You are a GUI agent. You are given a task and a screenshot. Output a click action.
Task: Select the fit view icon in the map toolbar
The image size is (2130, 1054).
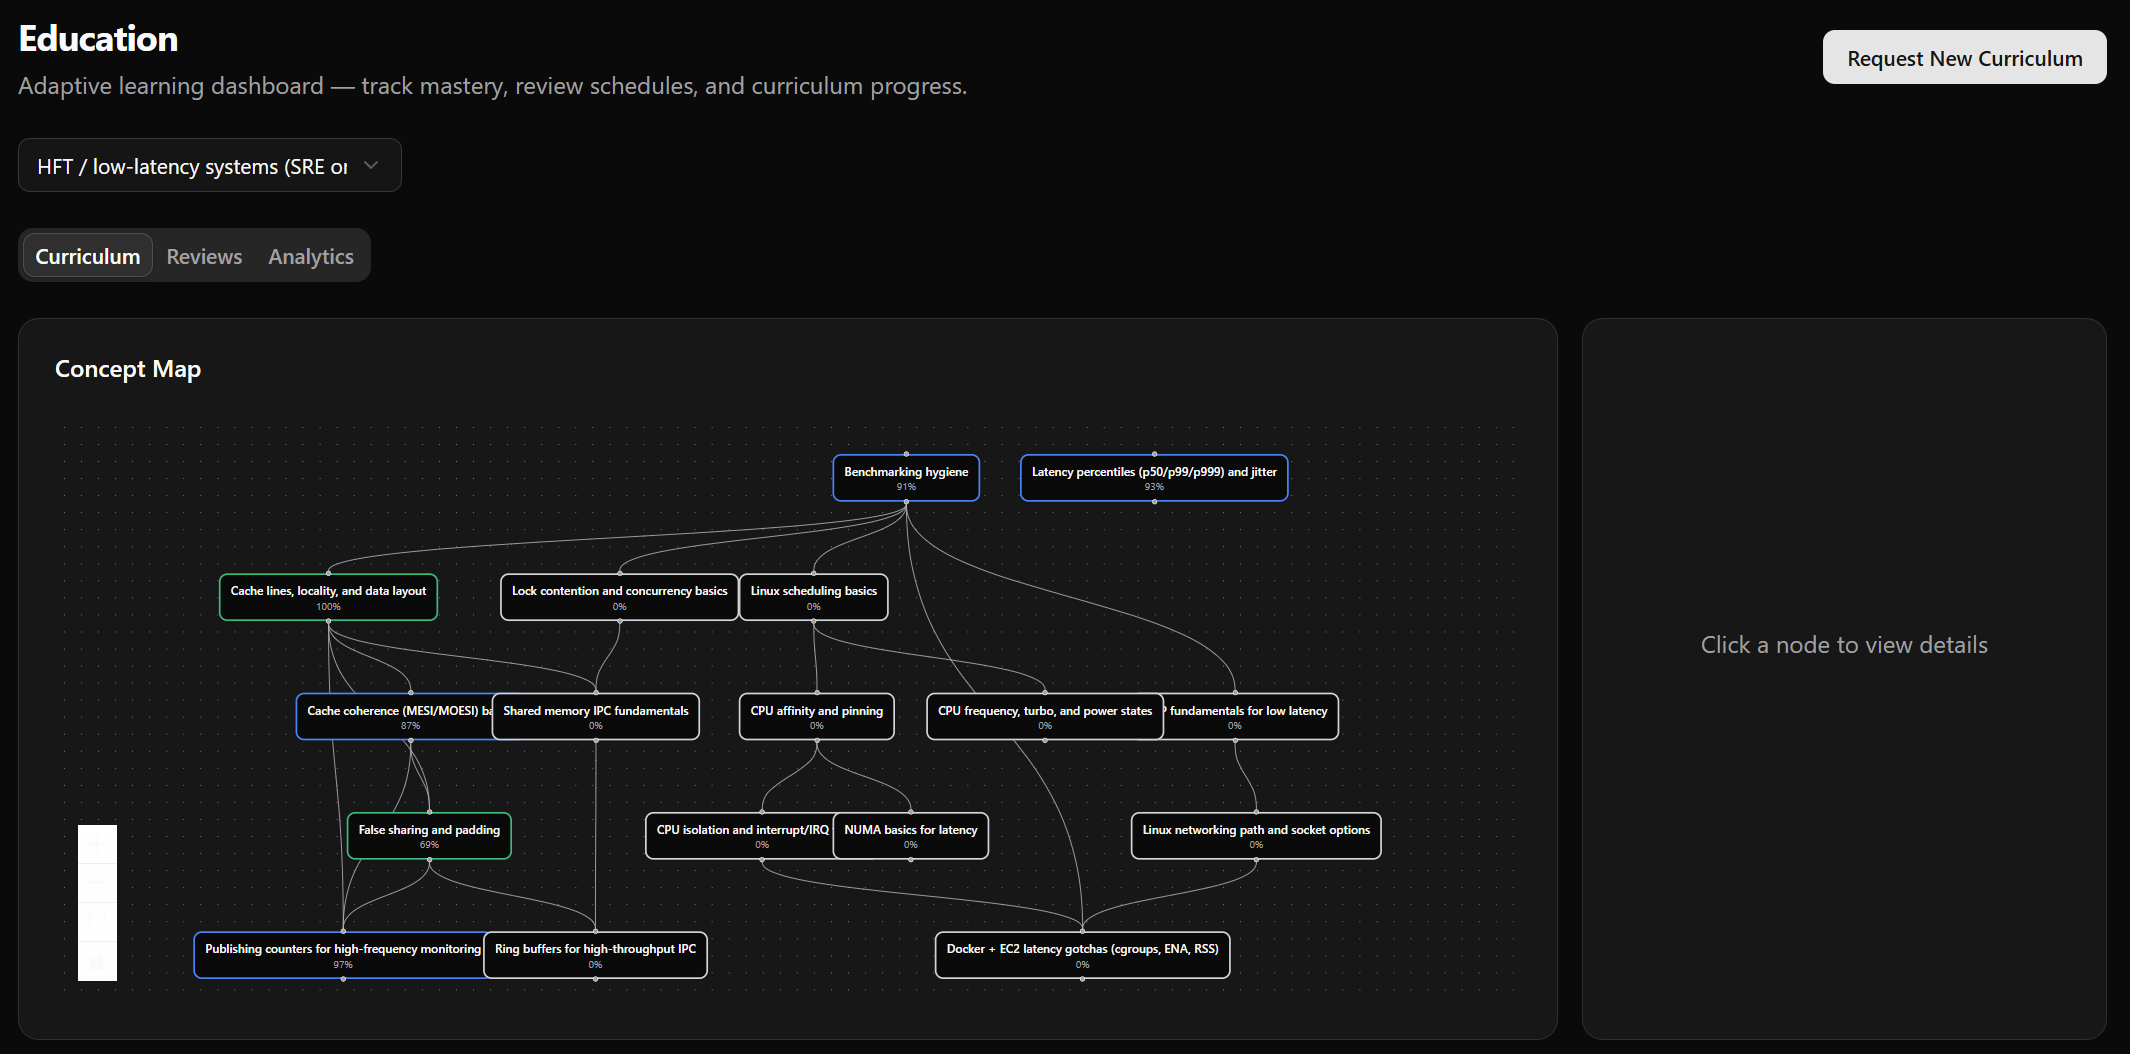(x=97, y=921)
